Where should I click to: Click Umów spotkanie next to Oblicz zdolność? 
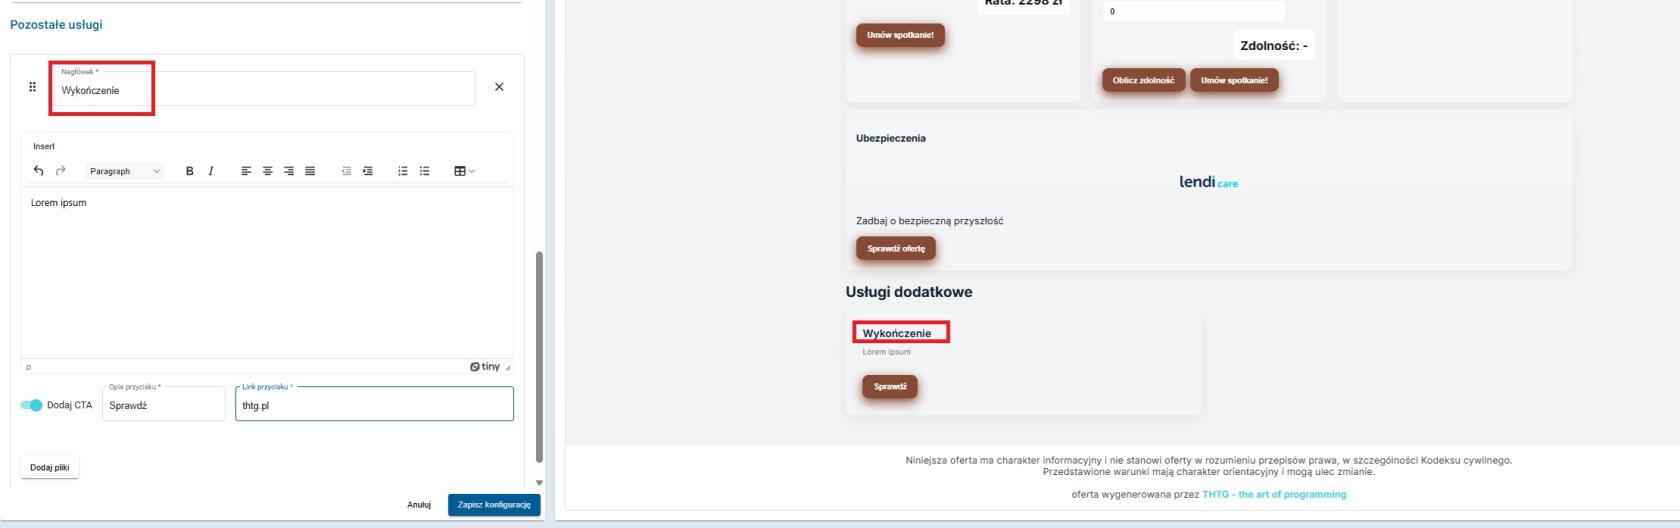tap(1234, 80)
